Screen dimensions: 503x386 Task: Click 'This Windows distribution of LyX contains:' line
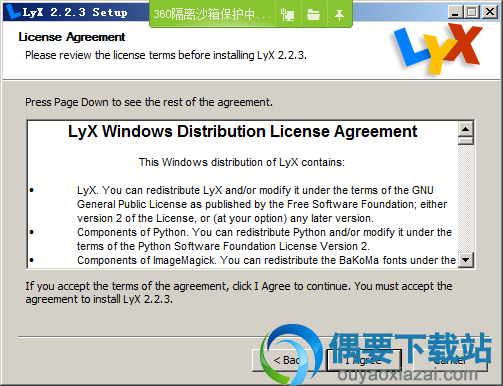tap(242, 162)
